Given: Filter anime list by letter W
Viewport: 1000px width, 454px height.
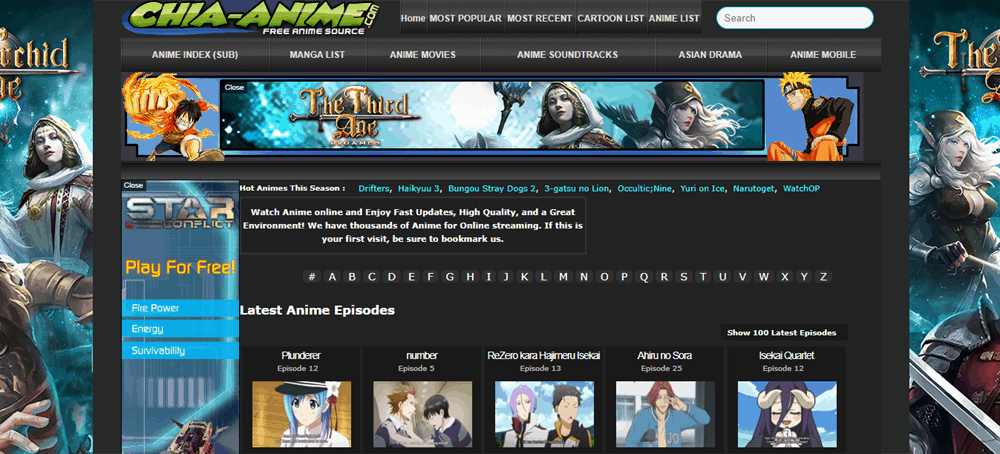Looking at the screenshot, I should coord(763,277).
